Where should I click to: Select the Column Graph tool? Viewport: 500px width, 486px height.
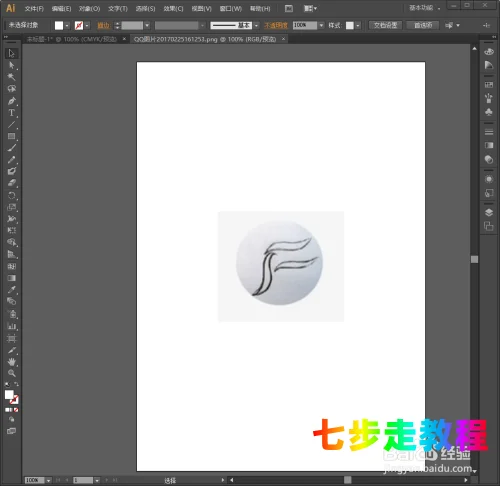click(11, 326)
